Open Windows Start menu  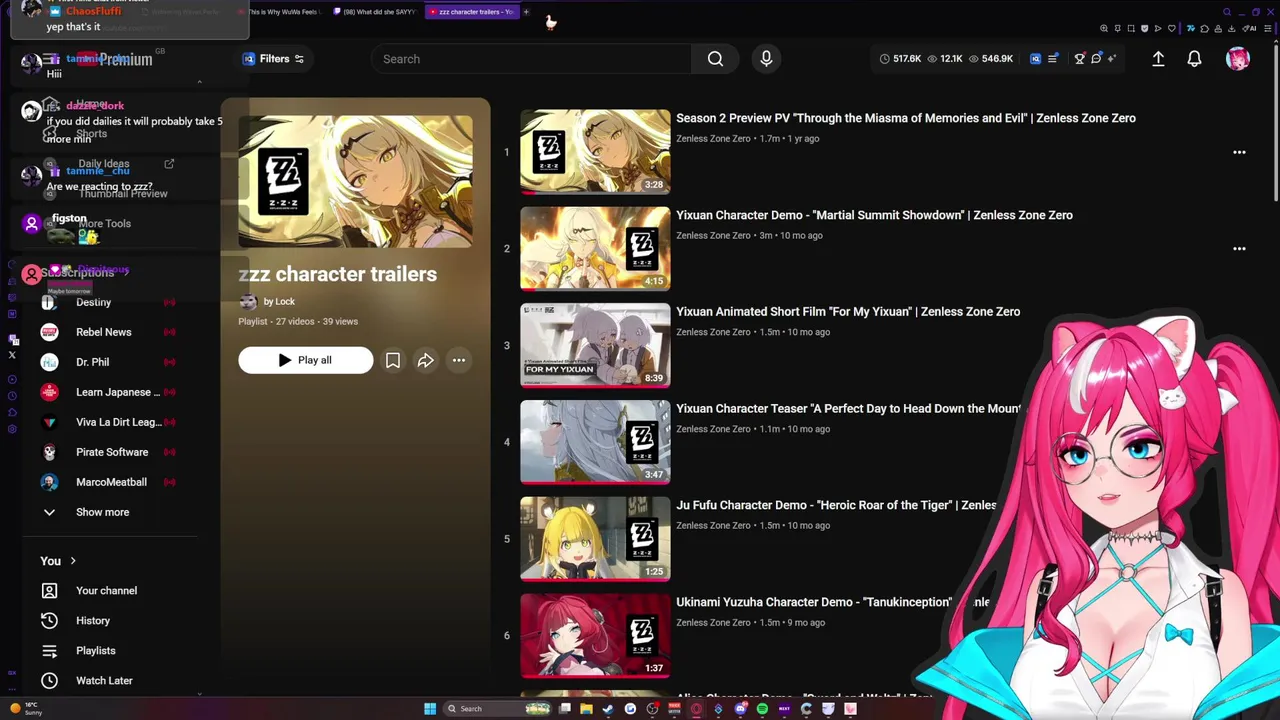430,709
